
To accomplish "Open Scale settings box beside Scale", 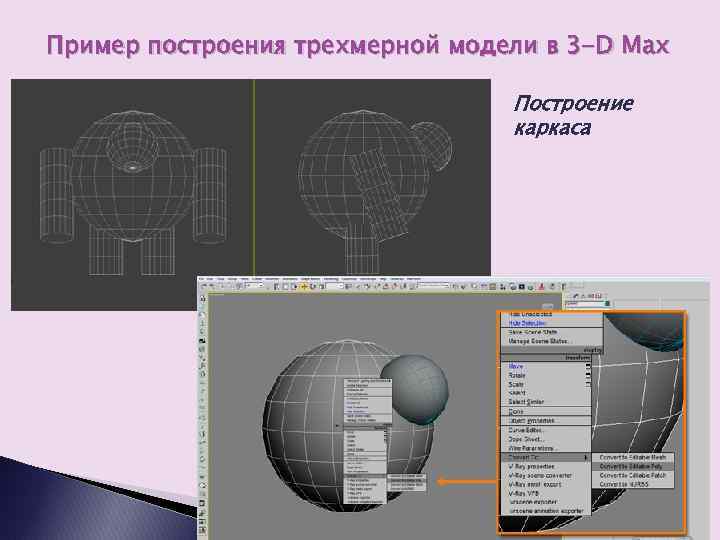I will 588,384.
